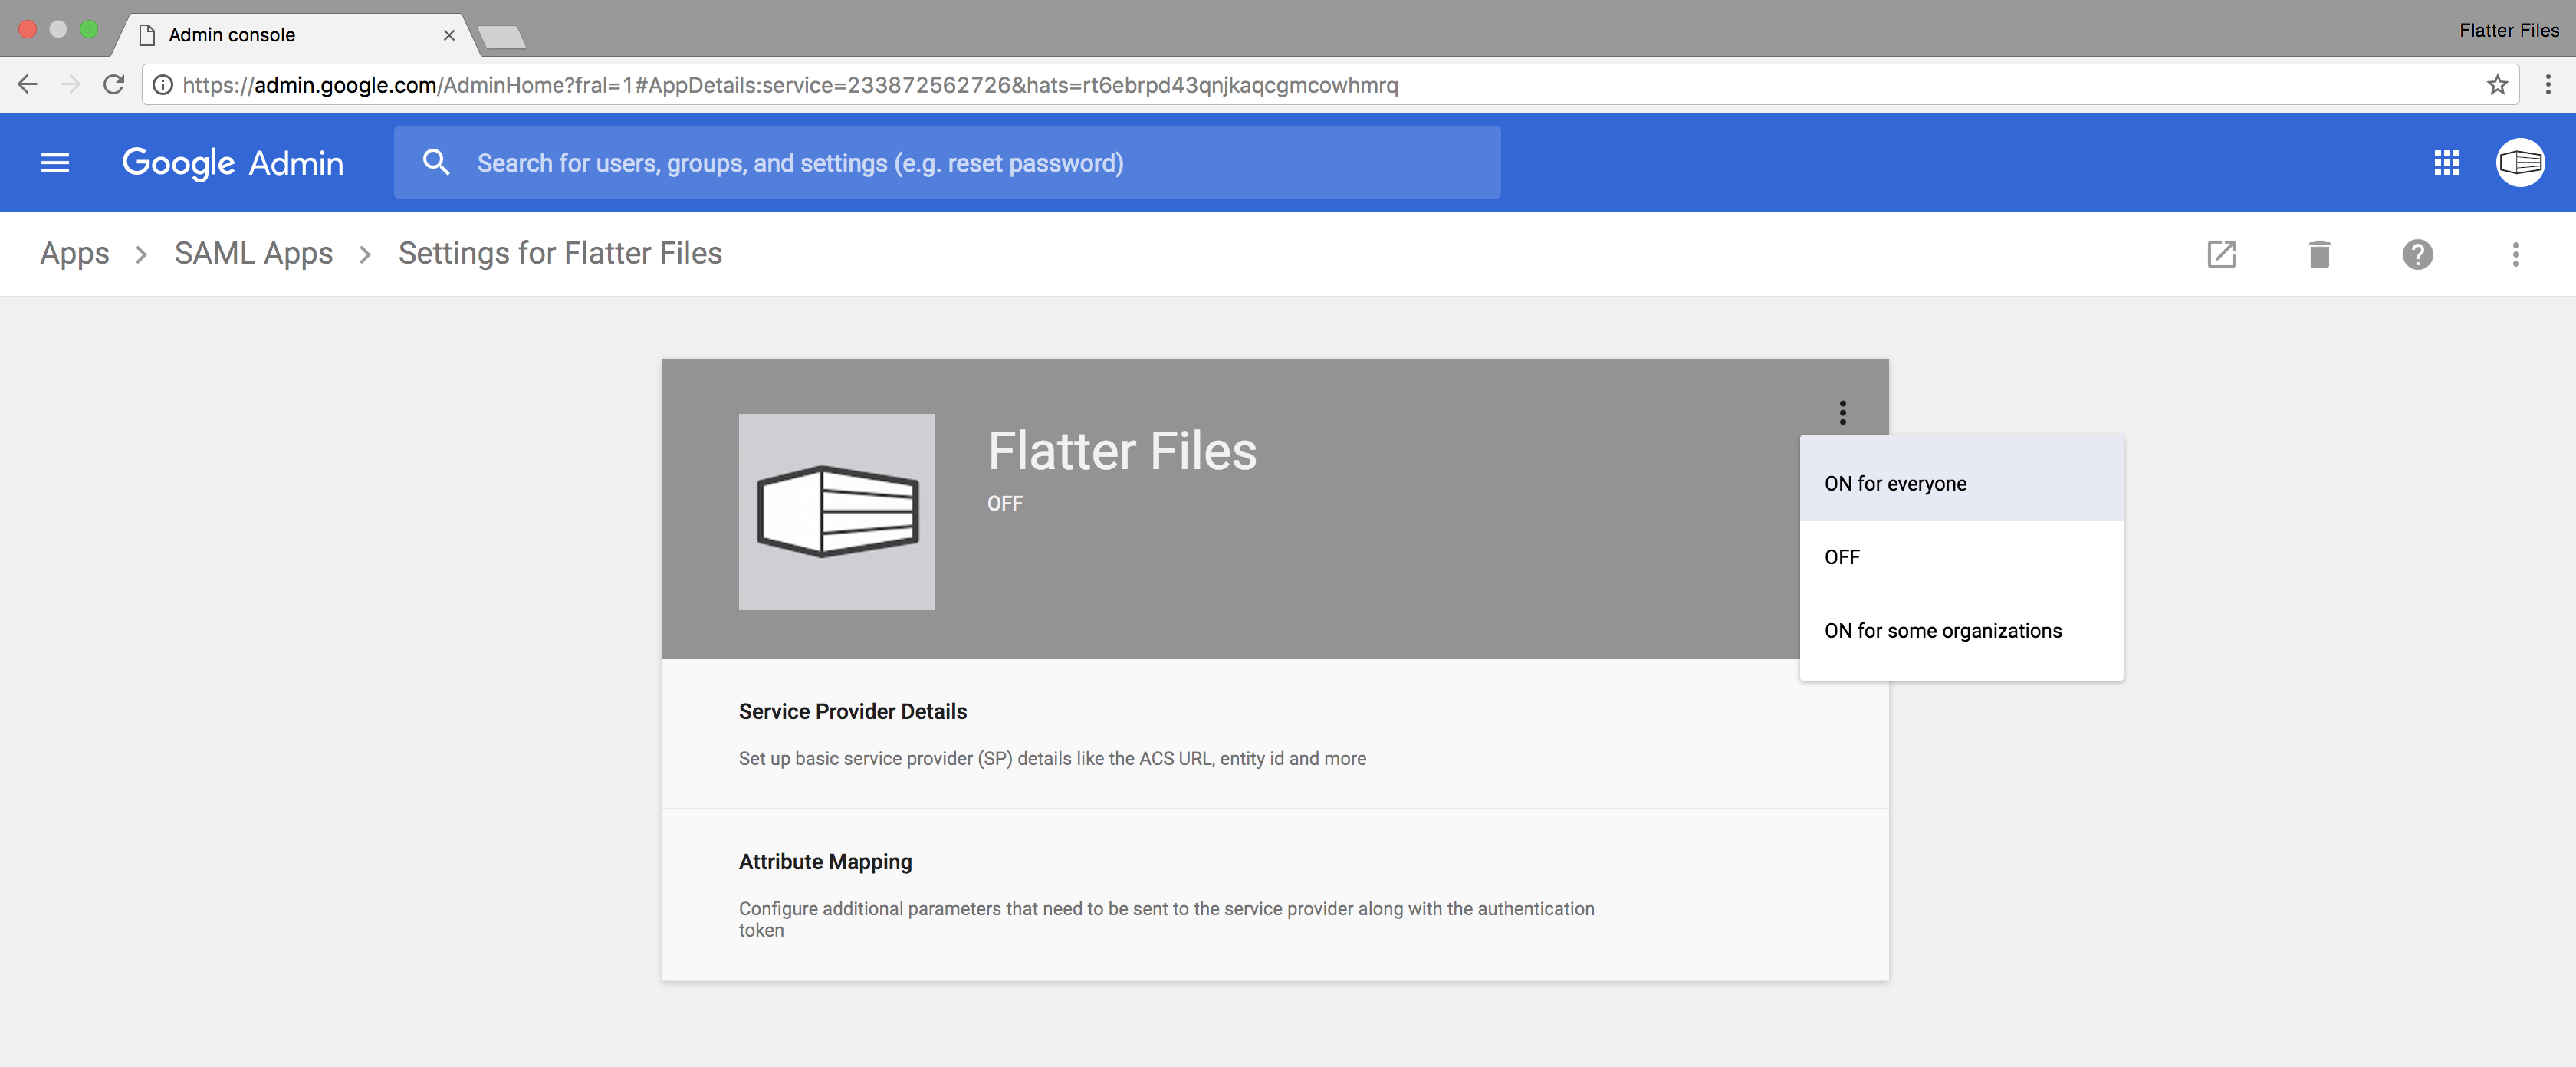Click the Flatter Files card title
The width and height of the screenshot is (2576, 1067).
tap(1122, 451)
